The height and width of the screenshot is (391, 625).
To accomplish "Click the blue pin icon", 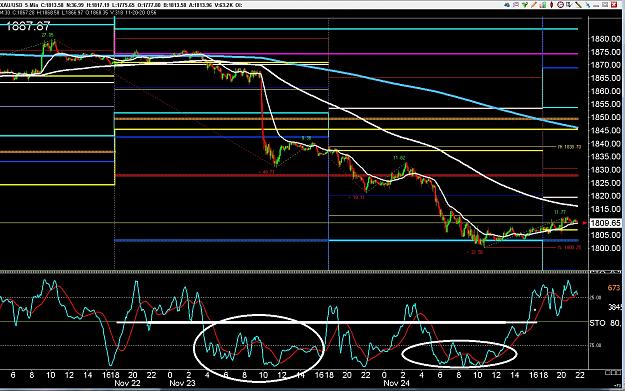I will click(x=588, y=5).
